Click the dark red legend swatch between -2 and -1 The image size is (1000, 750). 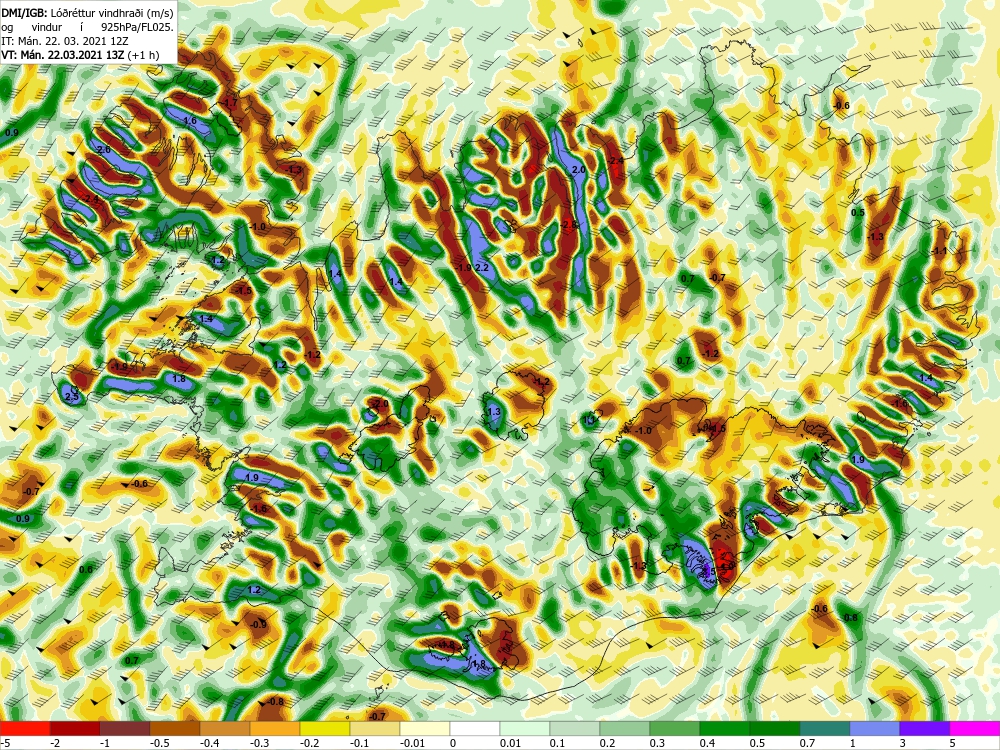pos(75,728)
